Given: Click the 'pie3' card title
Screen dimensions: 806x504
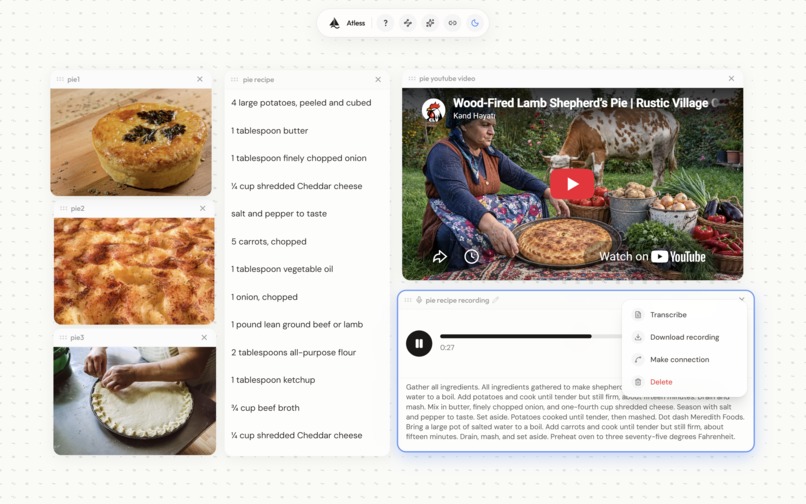Looking at the screenshot, I should tap(77, 337).
